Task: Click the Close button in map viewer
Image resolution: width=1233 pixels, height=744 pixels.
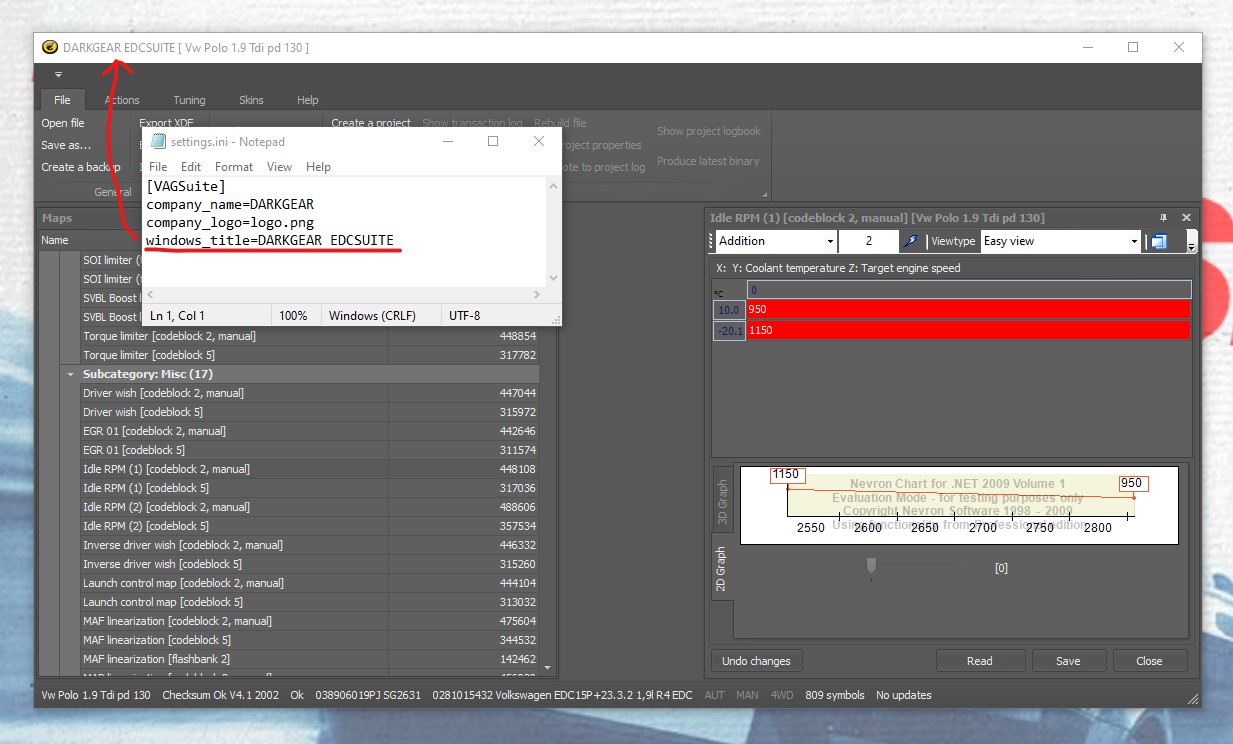Action: (1149, 661)
